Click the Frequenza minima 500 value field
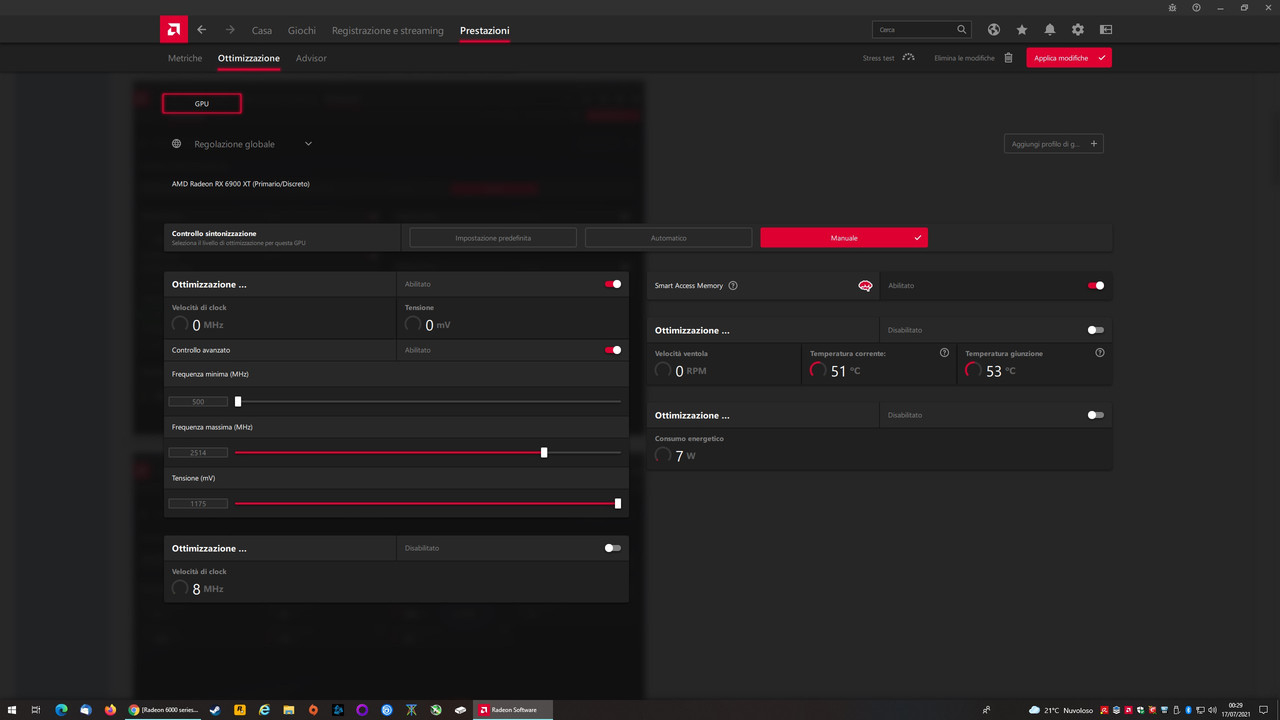 point(198,401)
